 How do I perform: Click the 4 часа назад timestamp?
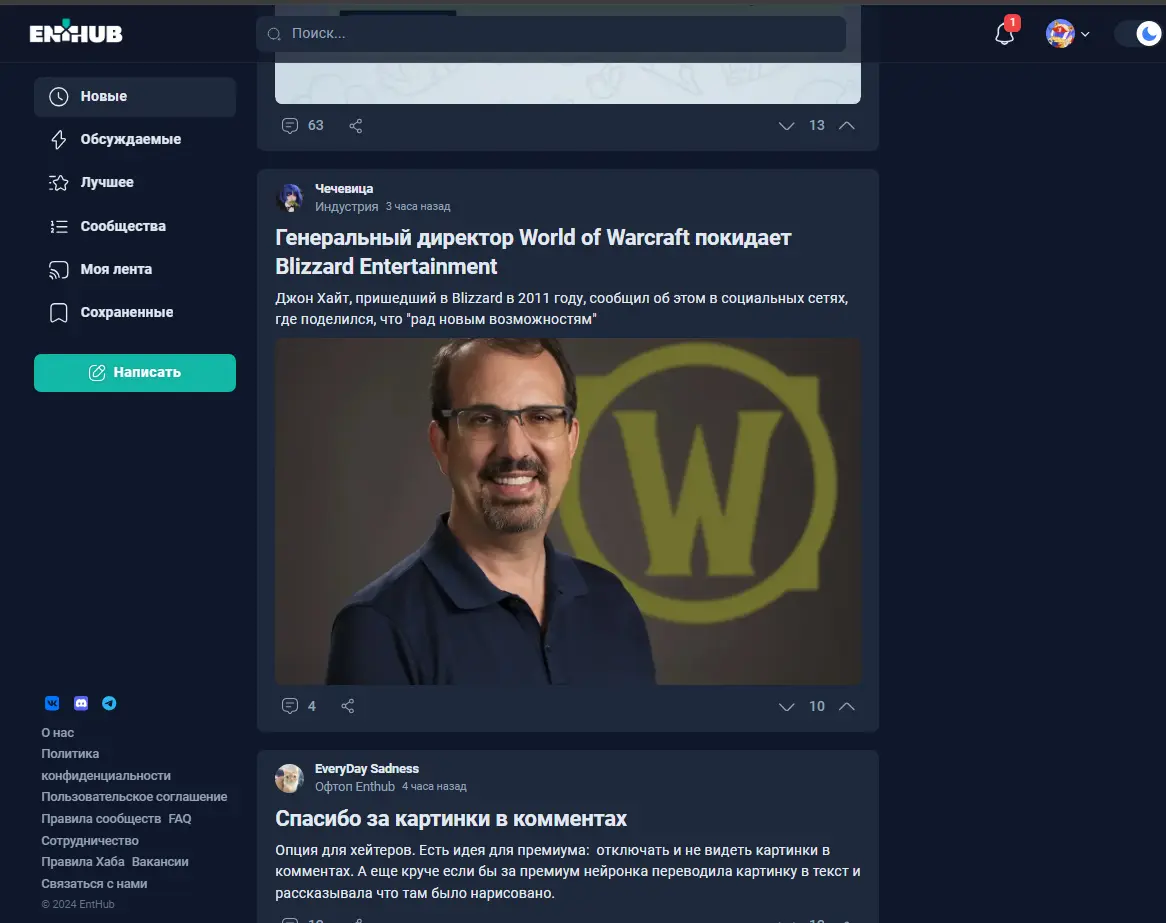click(434, 787)
